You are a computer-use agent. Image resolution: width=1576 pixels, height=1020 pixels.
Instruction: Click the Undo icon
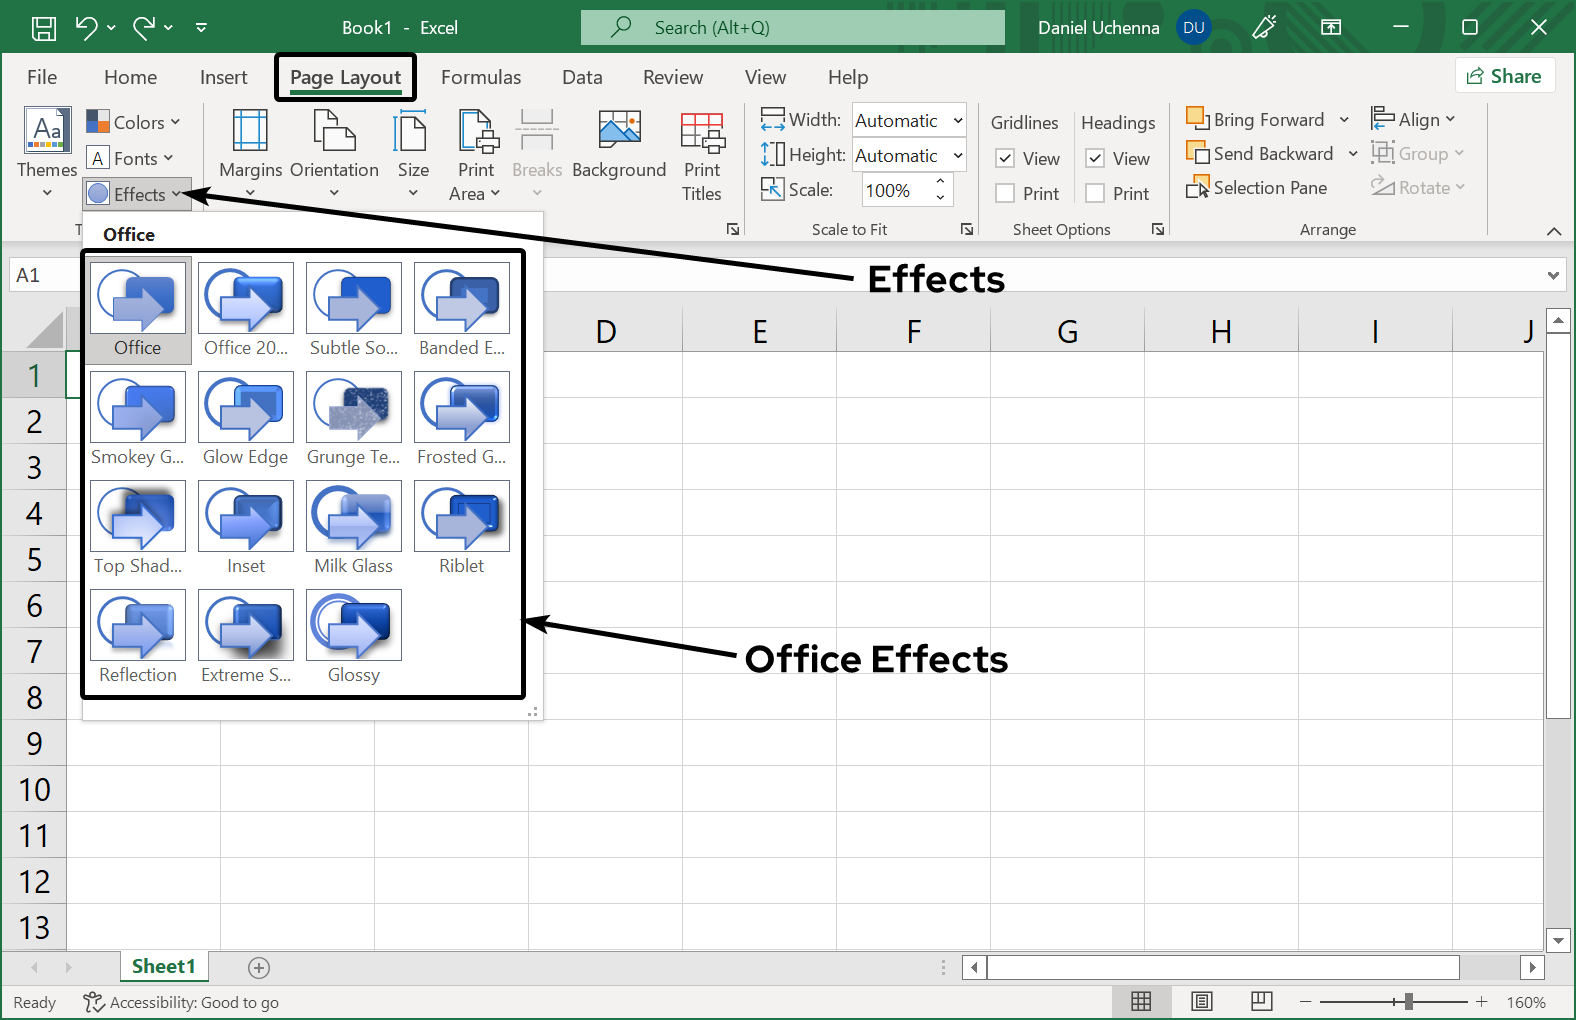point(87,28)
